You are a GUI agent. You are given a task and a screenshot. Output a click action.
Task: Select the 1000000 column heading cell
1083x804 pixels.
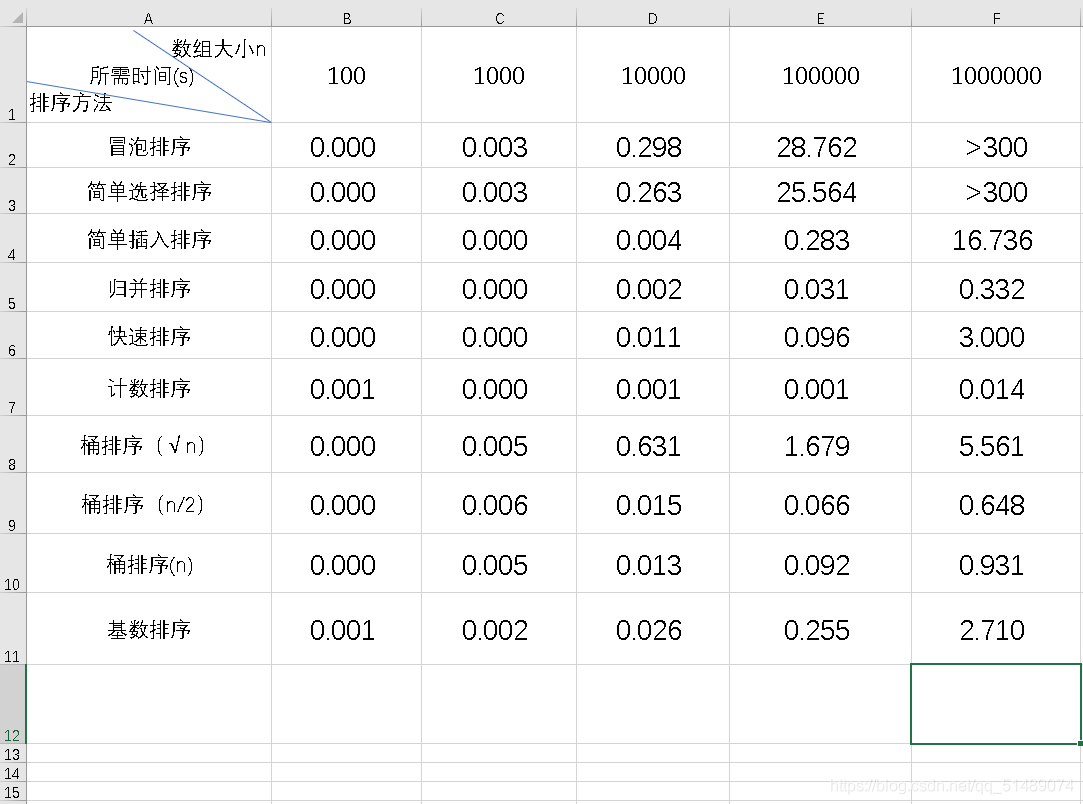tap(996, 75)
